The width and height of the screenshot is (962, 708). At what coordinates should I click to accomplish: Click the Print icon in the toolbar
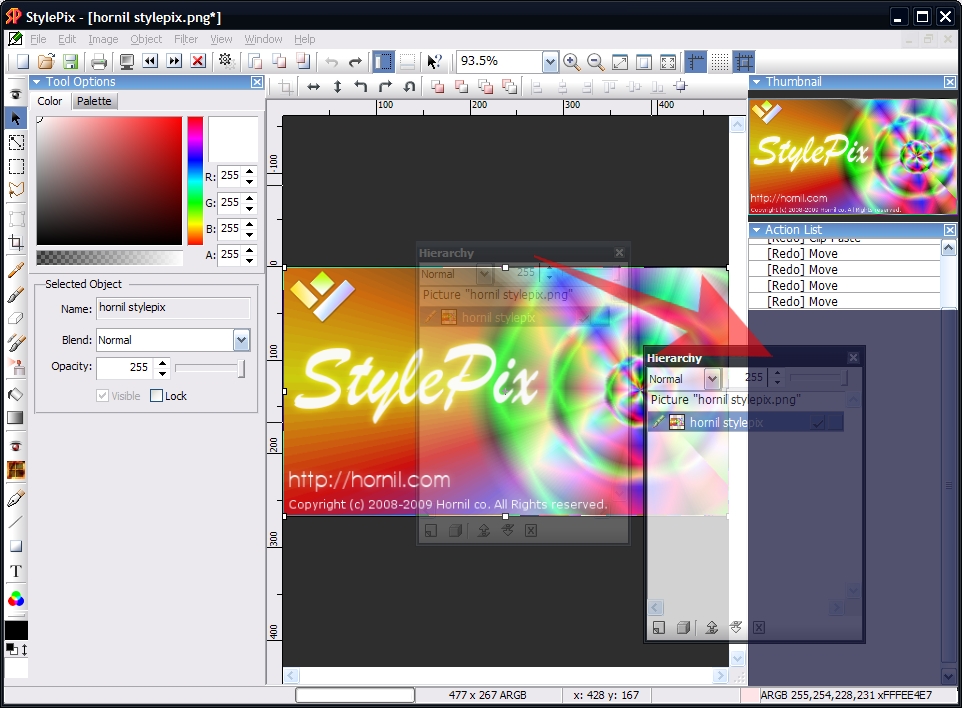click(99, 62)
